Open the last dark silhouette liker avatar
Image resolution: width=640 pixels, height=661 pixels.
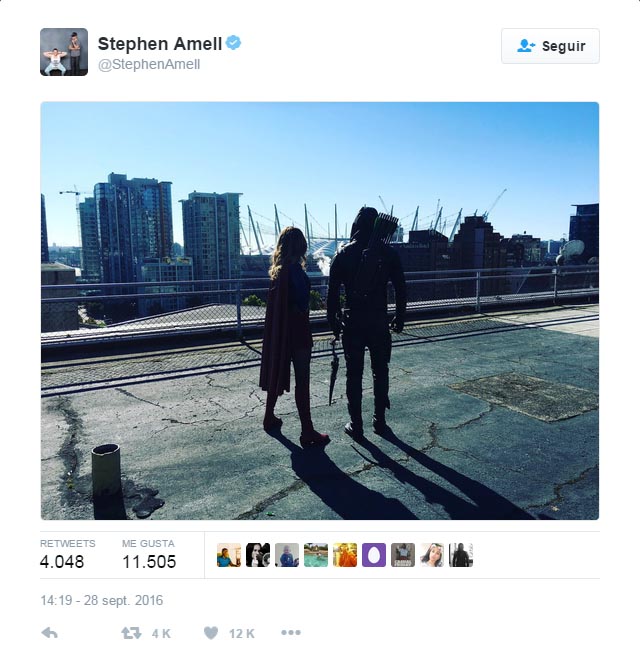[461, 555]
